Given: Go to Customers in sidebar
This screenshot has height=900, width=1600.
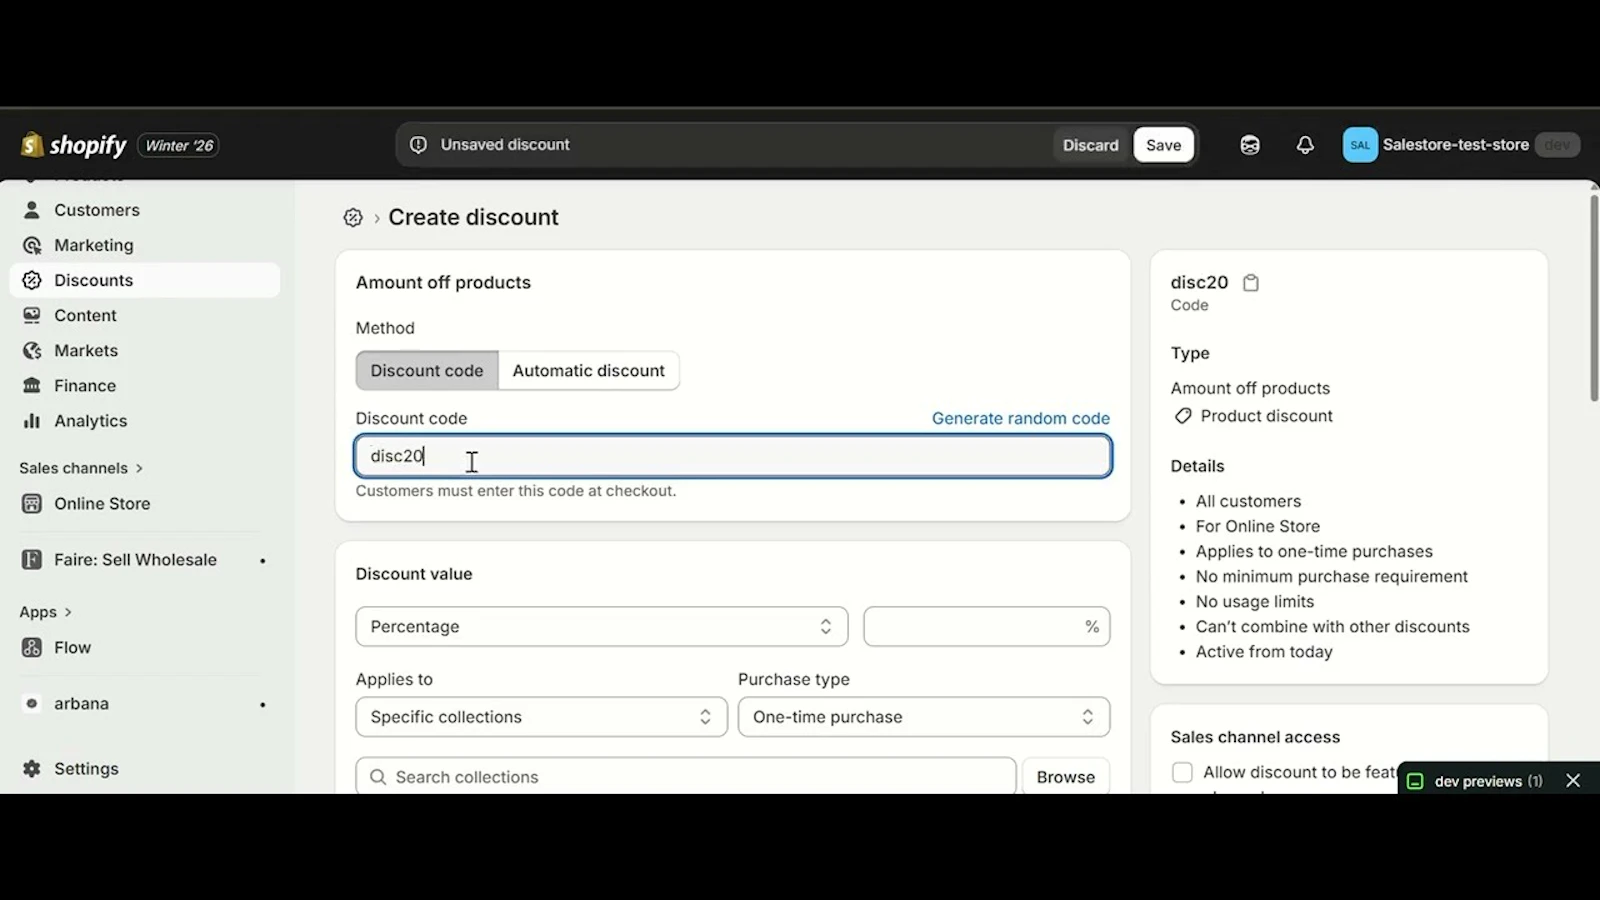Looking at the screenshot, I should coord(145,210).
